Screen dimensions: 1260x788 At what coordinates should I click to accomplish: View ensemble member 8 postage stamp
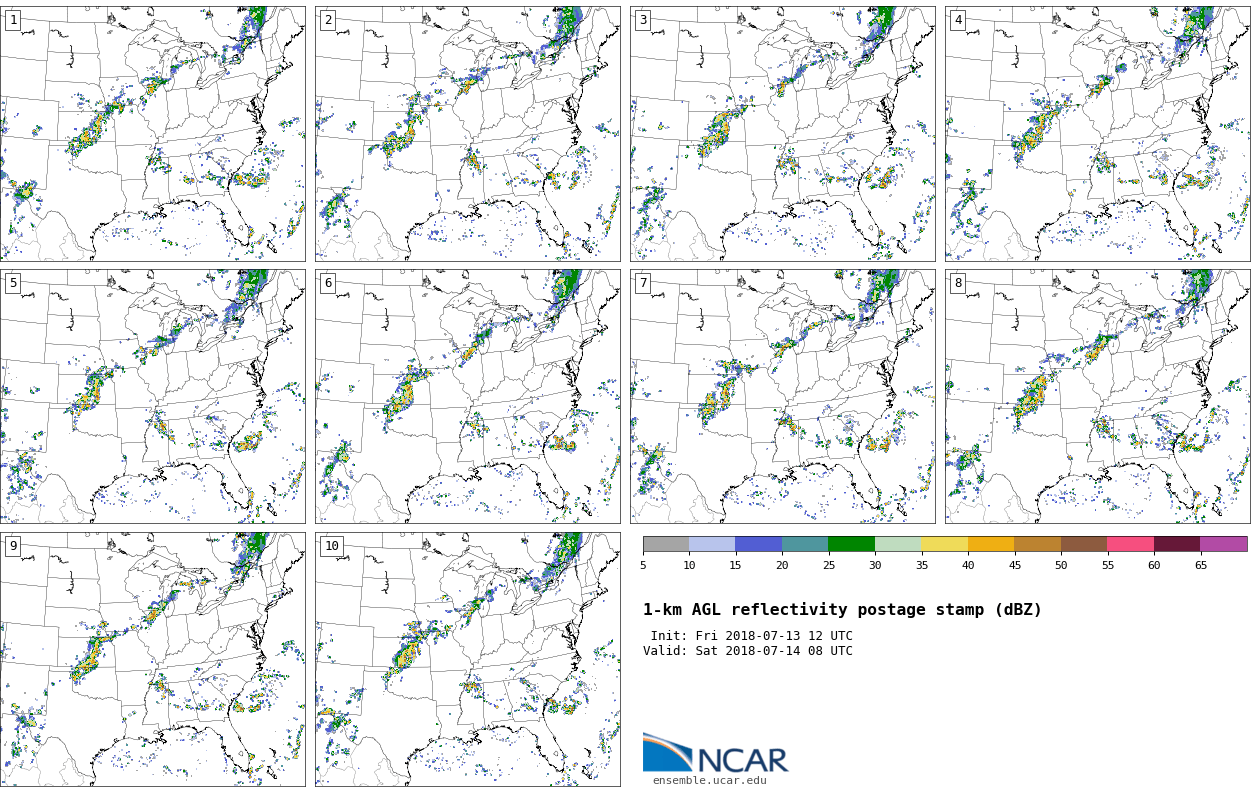coord(1098,397)
